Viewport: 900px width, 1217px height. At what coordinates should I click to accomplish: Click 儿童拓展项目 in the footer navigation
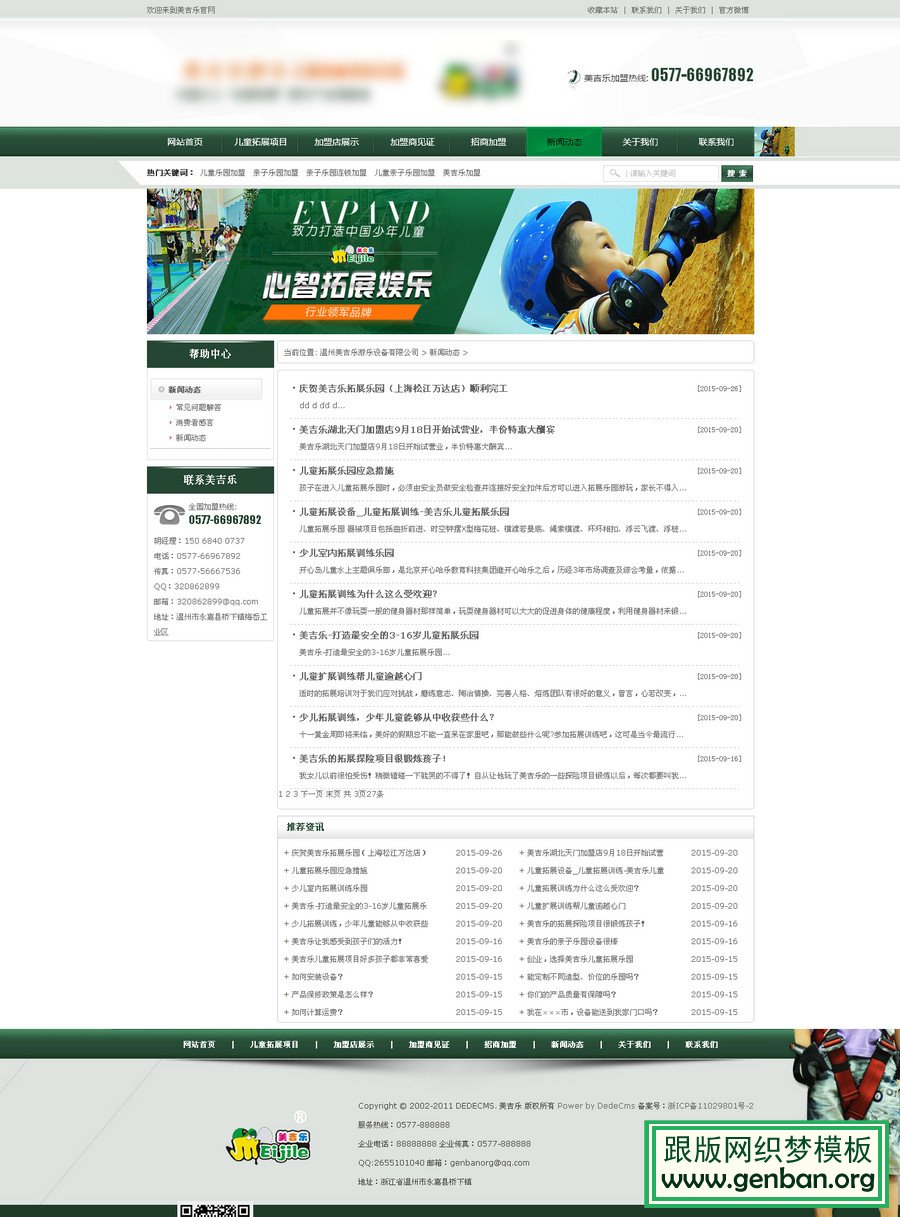coord(274,1044)
